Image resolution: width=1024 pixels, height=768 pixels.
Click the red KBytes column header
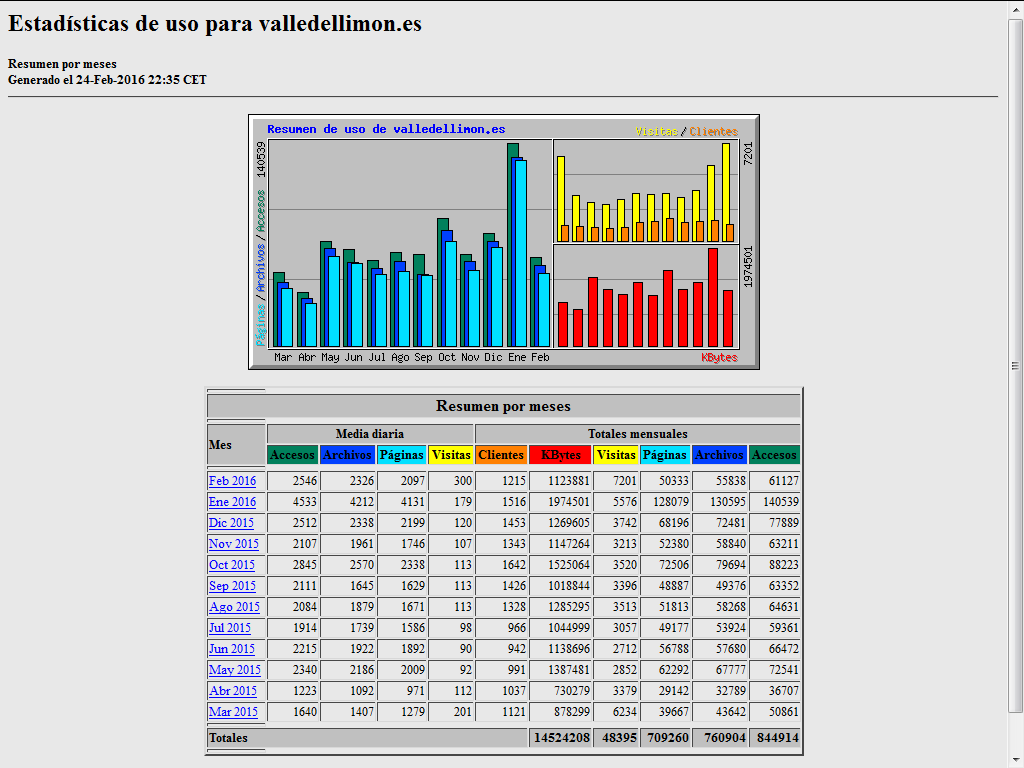(560, 455)
